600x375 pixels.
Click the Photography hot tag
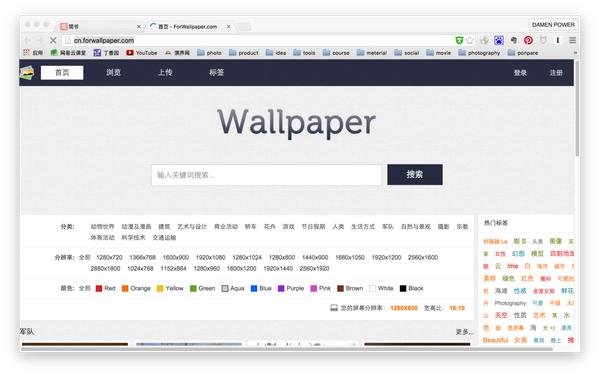(x=510, y=303)
